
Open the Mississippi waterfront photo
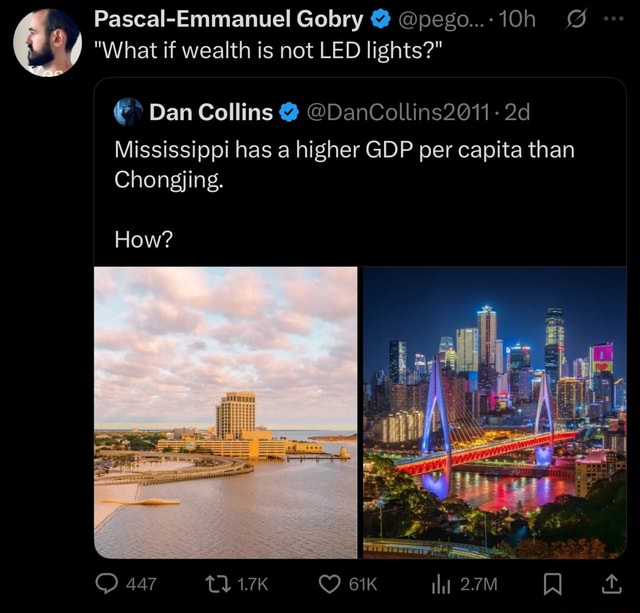(226, 411)
